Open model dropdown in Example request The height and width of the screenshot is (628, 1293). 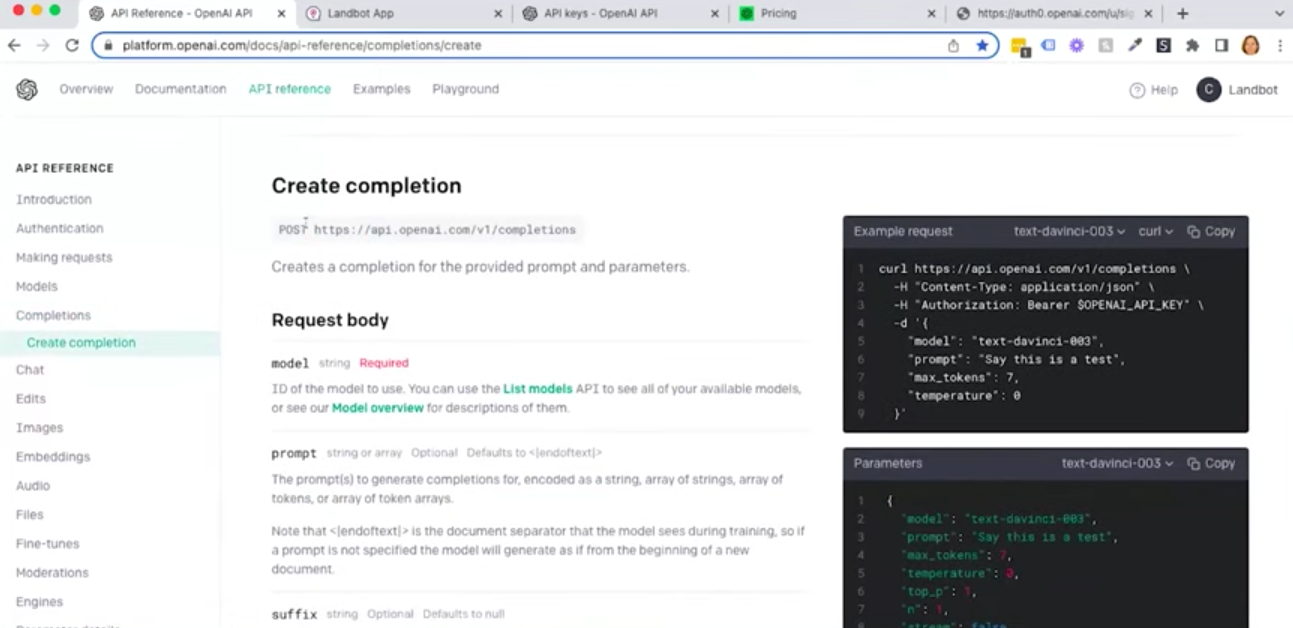coord(1069,231)
